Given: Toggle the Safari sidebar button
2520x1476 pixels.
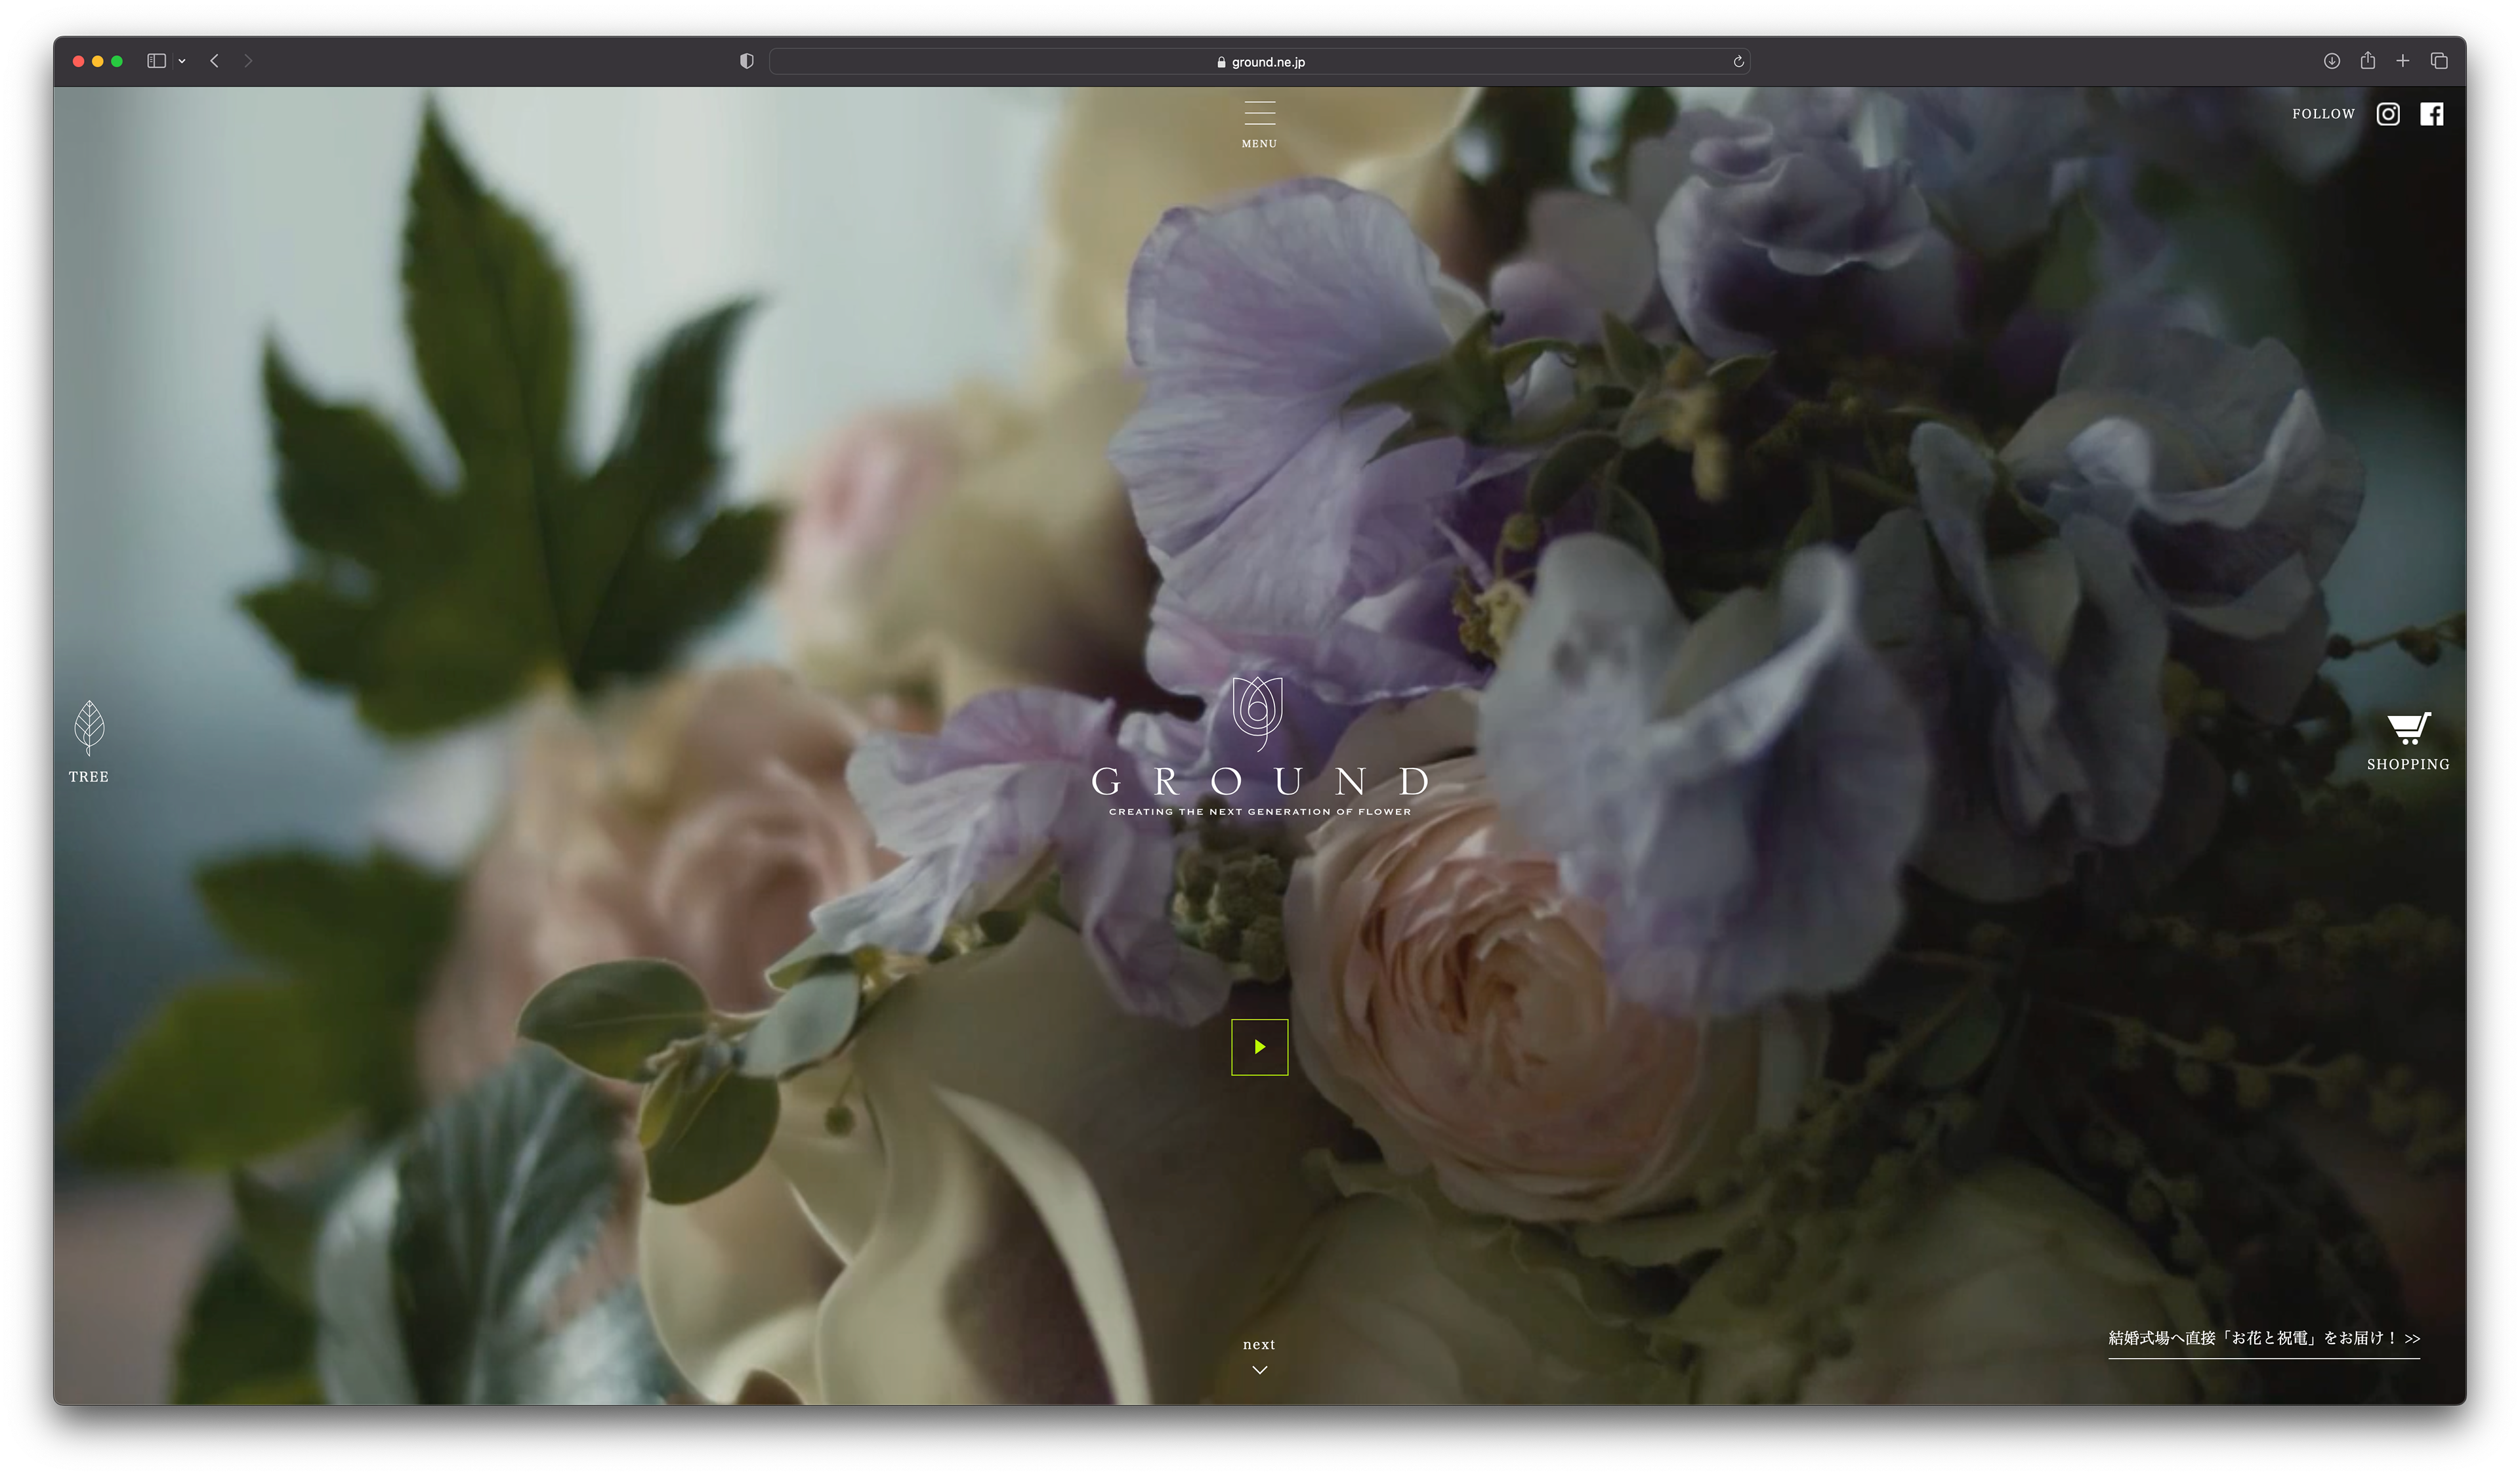Looking at the screenshot, I should 156,61.
